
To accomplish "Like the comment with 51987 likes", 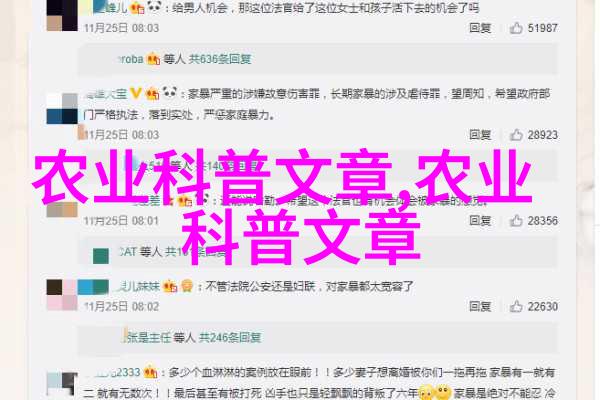I will point(516,28).
